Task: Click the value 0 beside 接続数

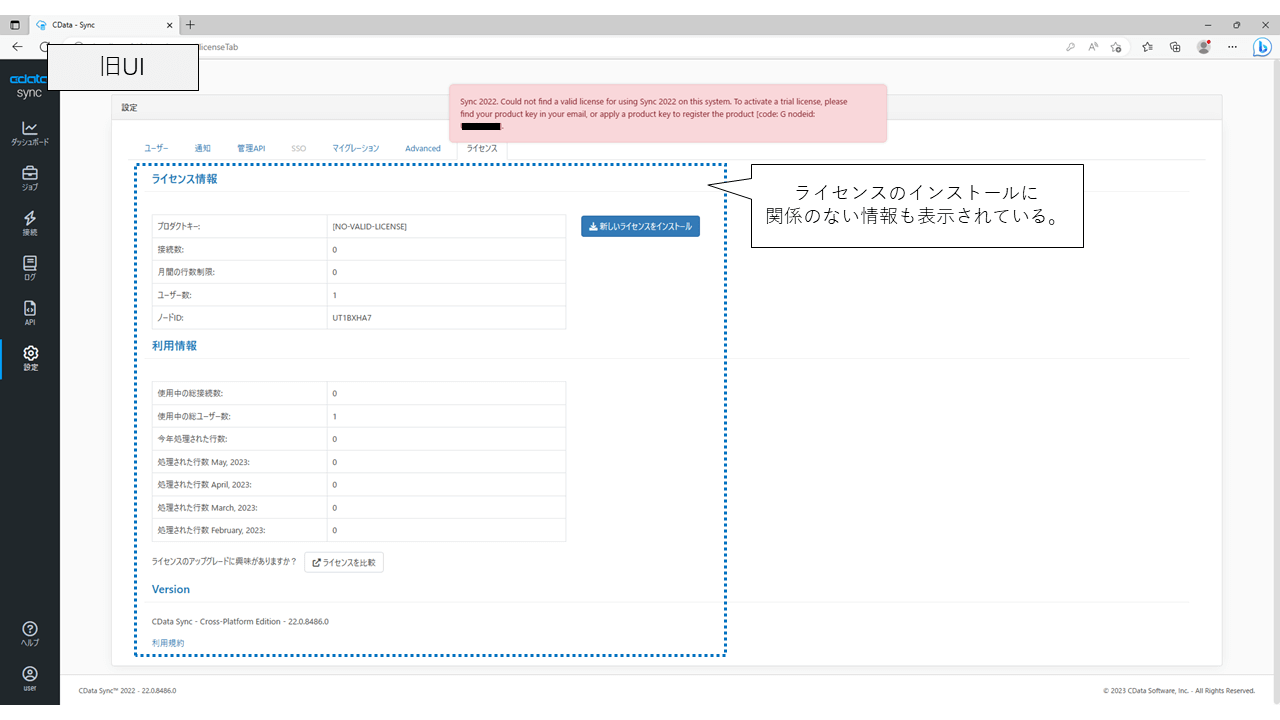Action: (335, 249)
